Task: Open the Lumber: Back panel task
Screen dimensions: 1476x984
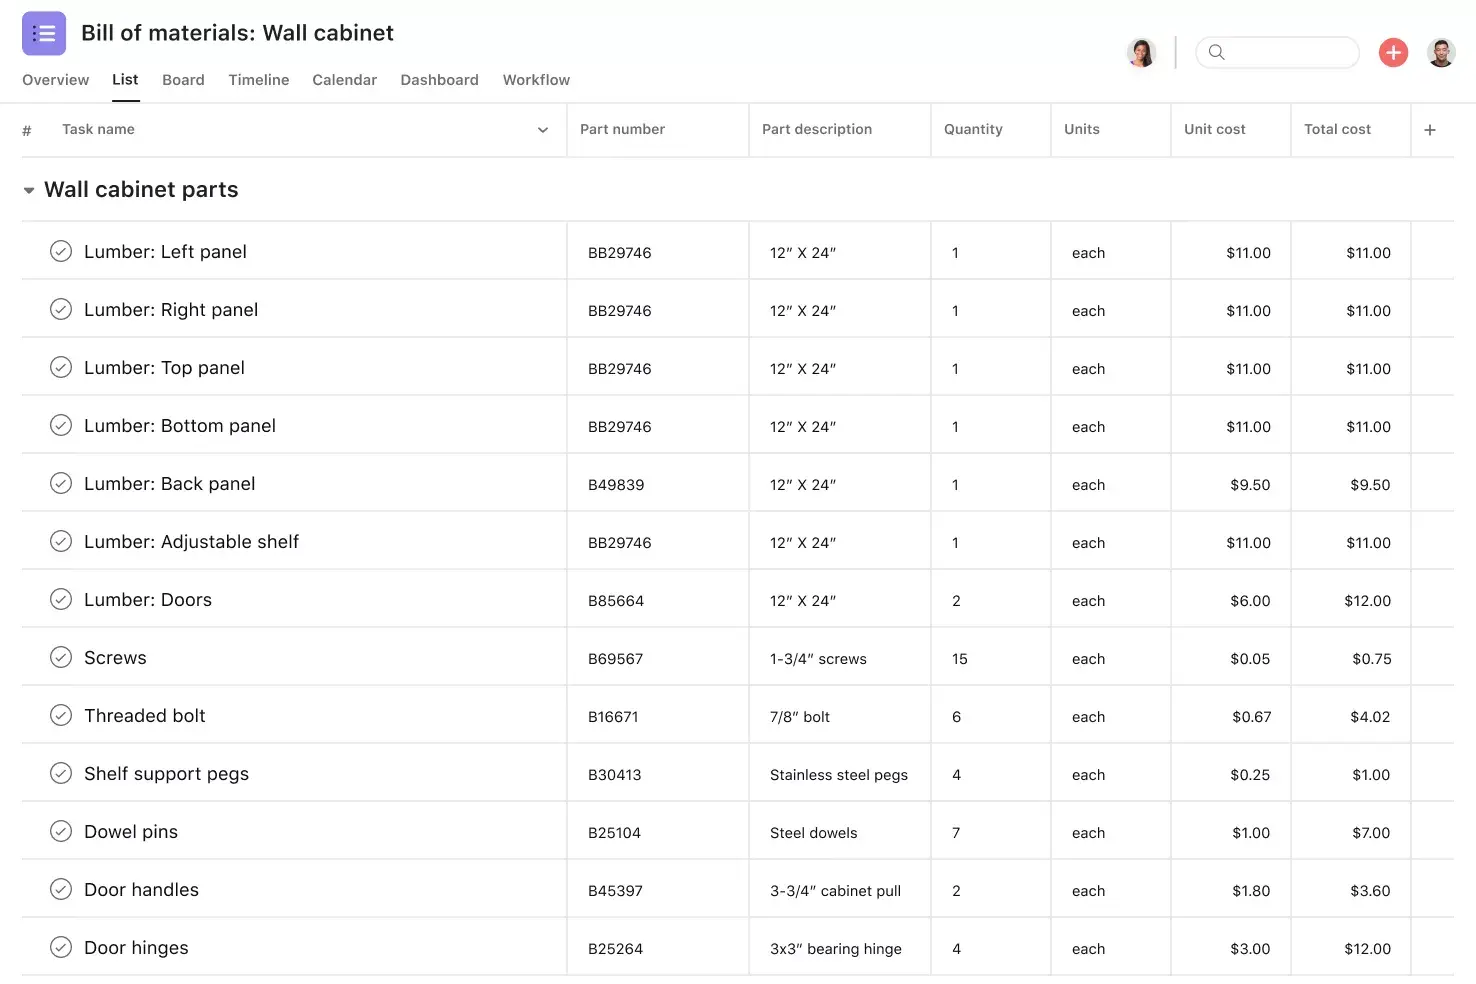Action: (170, 483)
